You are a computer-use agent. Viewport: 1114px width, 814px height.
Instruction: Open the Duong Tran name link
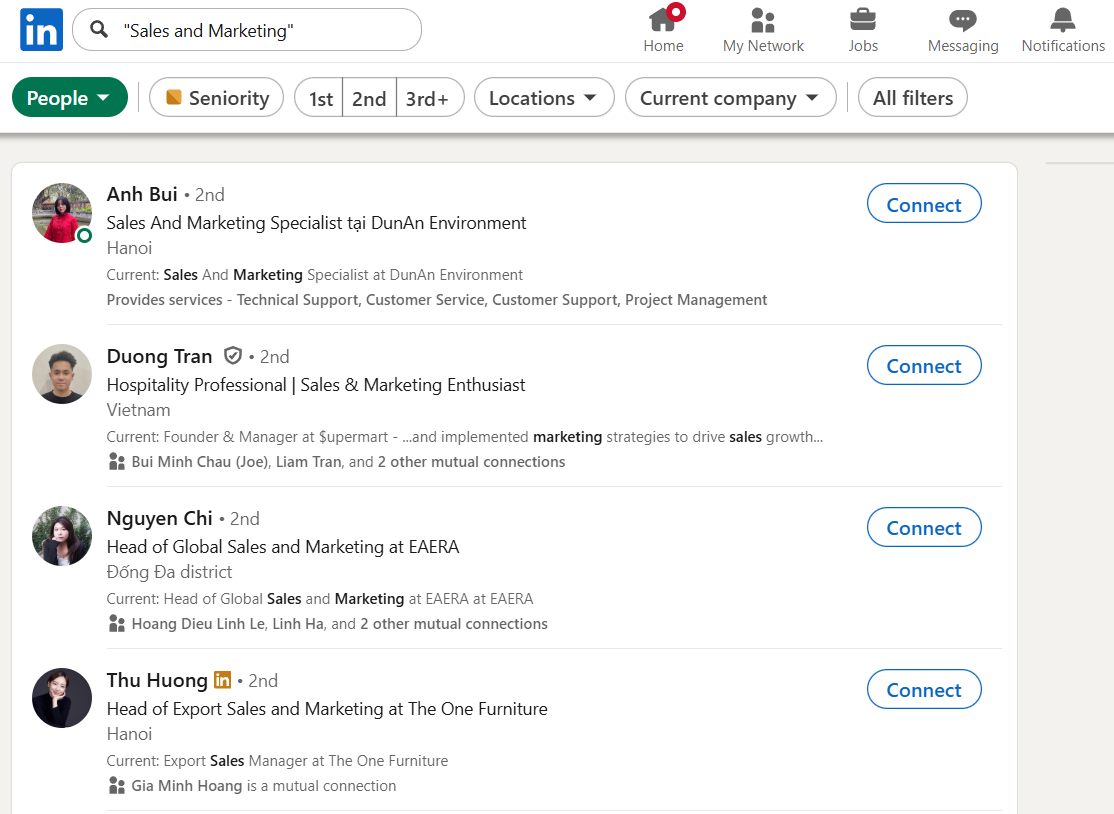click(159, 356)
